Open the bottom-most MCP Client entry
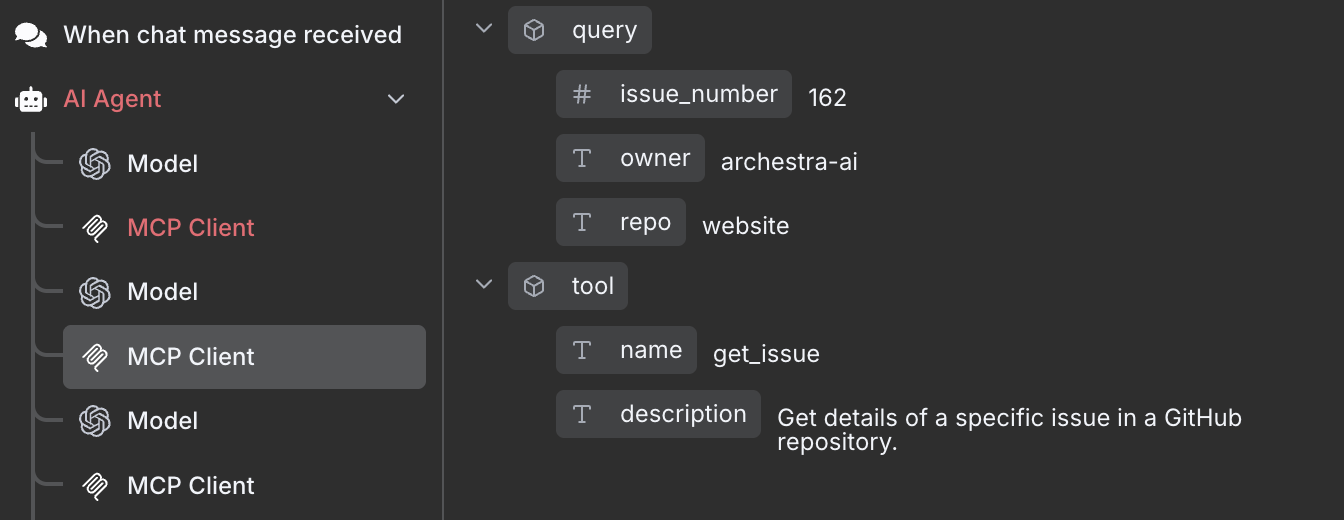The width and height of the screenshot is (1344, 520). [x=191, y=486]
